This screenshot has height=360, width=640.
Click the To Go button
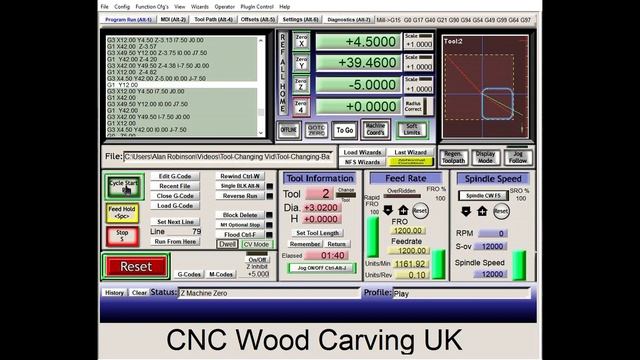point(344,130)
